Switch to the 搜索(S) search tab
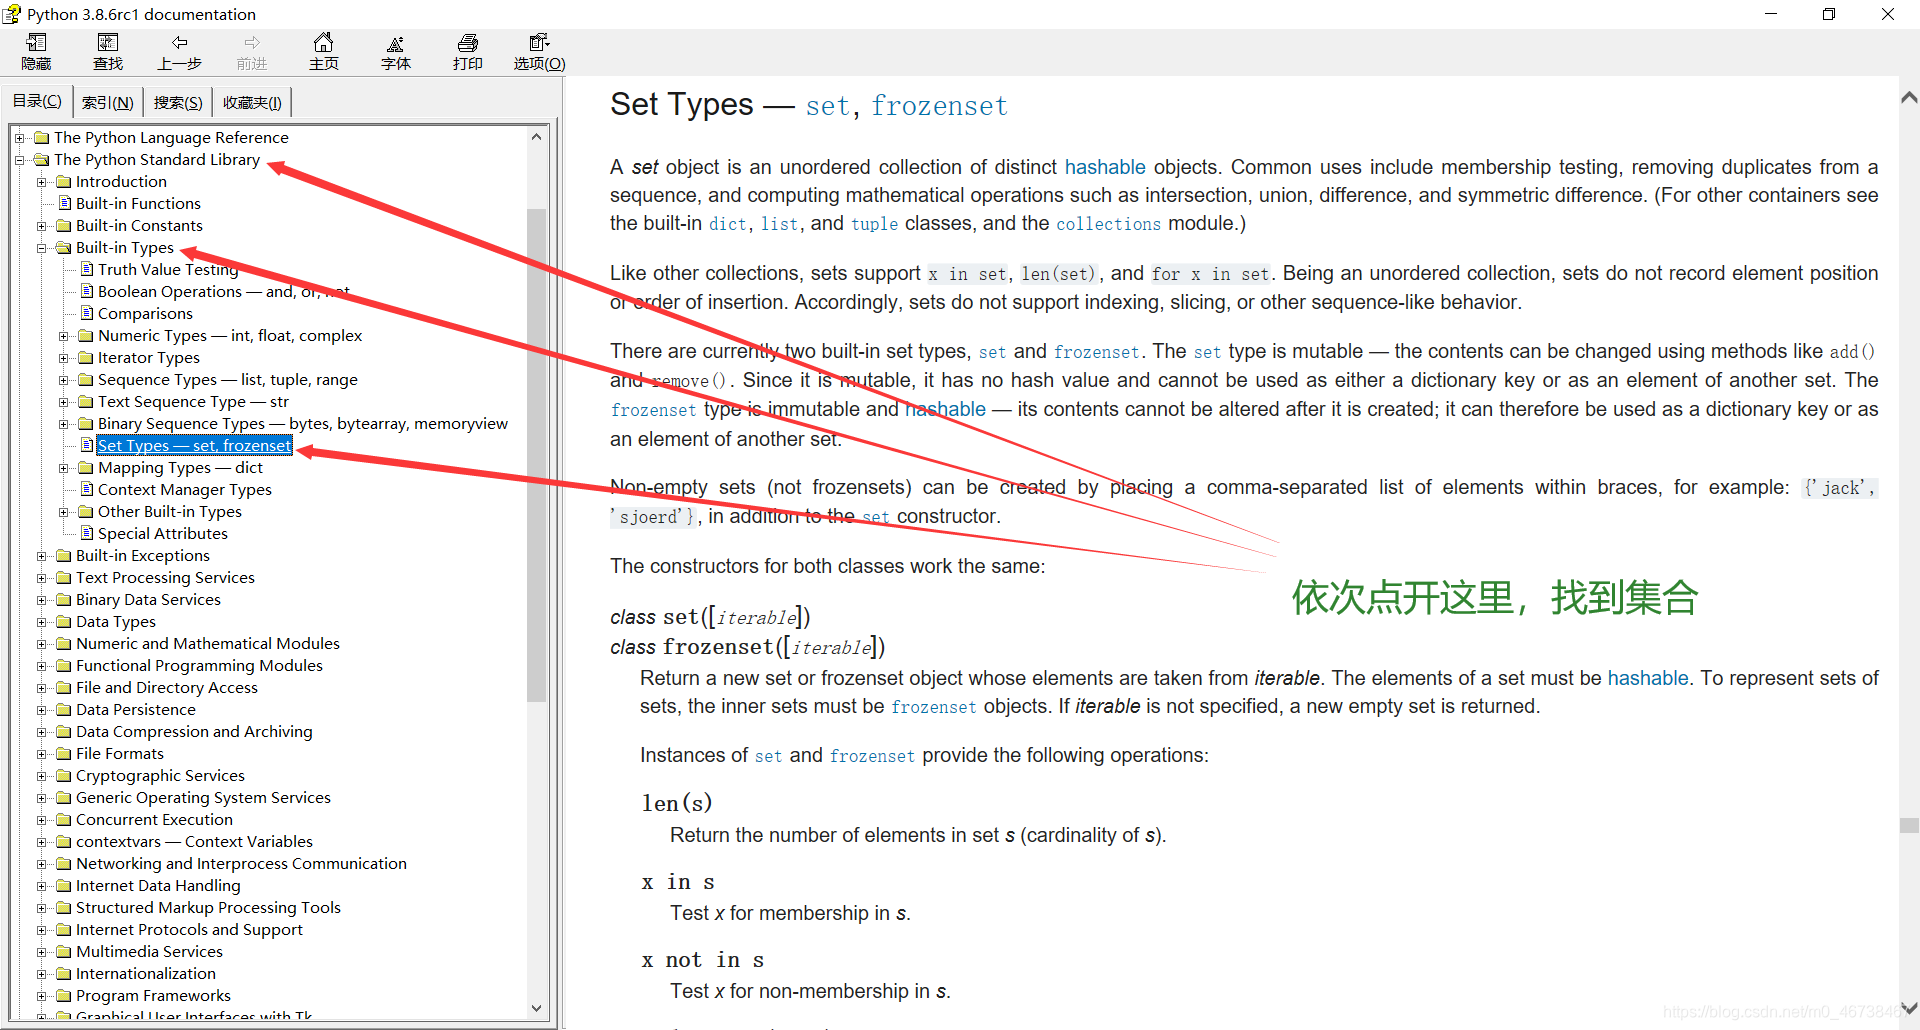Image resolution: width=1920 pixels, height=1030 pixels. click(x=178, y=102)
